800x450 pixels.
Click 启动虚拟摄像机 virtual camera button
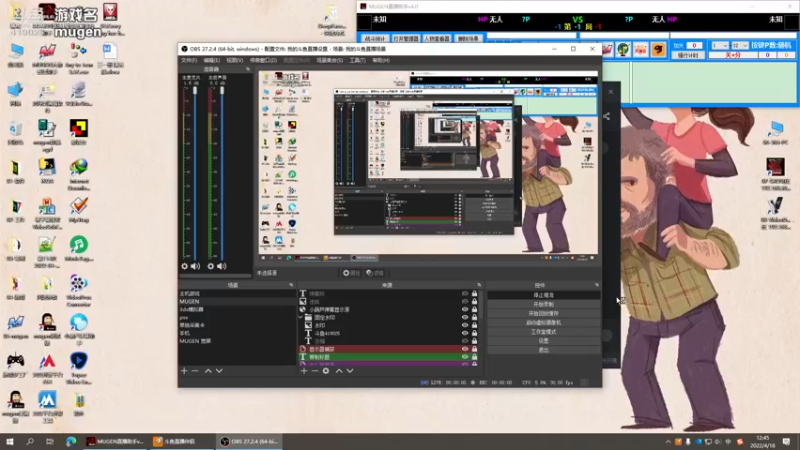click(x=543, y=322)
